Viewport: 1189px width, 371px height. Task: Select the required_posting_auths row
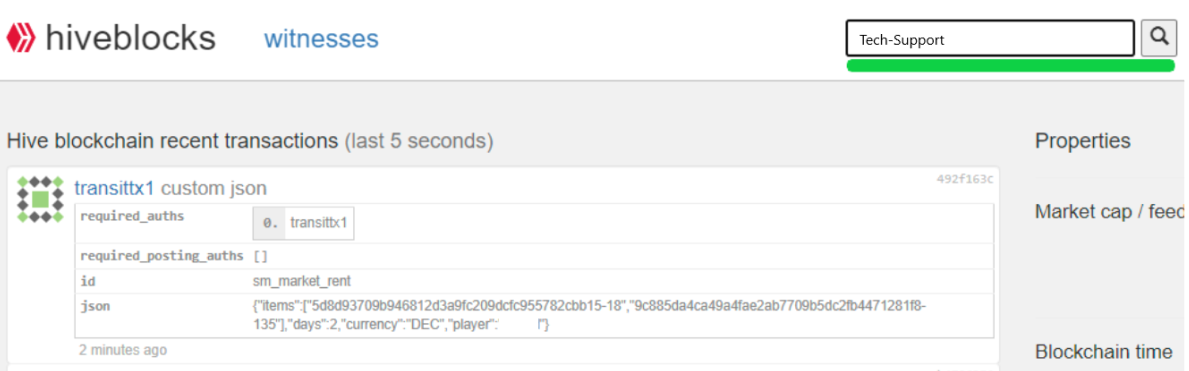pyautogui.click(x=534, y=256)
